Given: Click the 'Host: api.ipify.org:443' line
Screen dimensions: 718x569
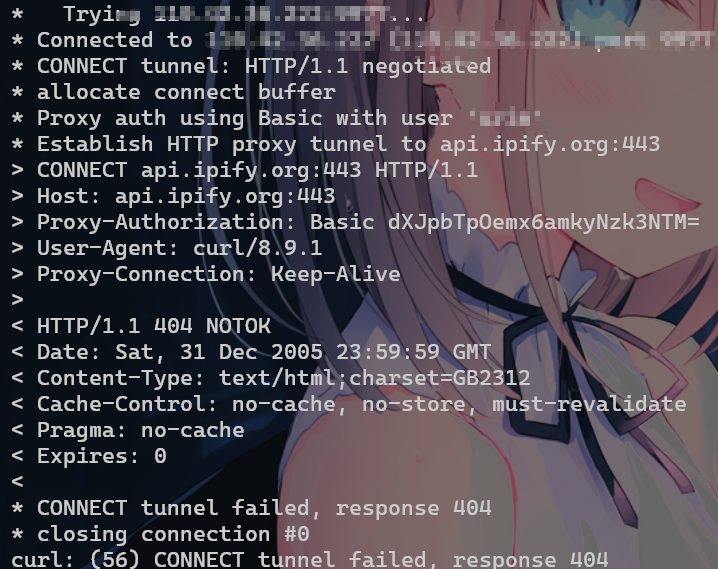Looking at the screenshot, I should click(x=173, y=196).
